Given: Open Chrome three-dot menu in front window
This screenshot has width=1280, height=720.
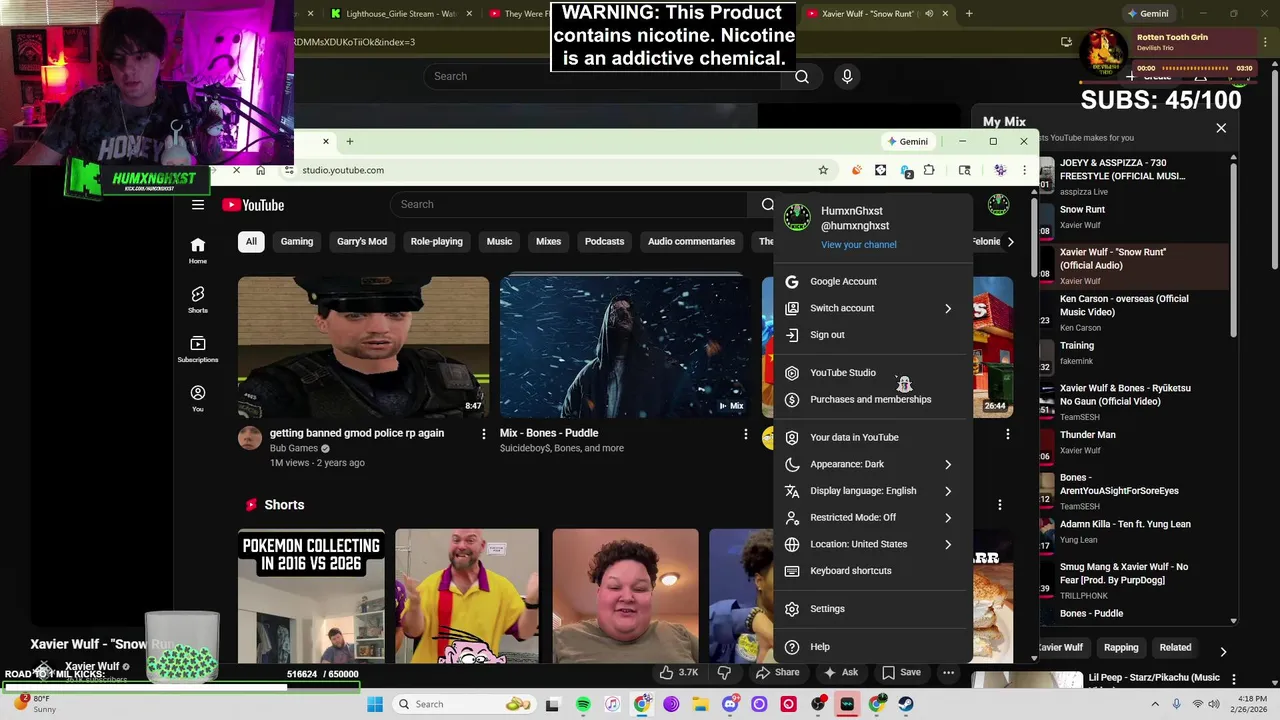Looking at the screenshot, I should 1024,170.
